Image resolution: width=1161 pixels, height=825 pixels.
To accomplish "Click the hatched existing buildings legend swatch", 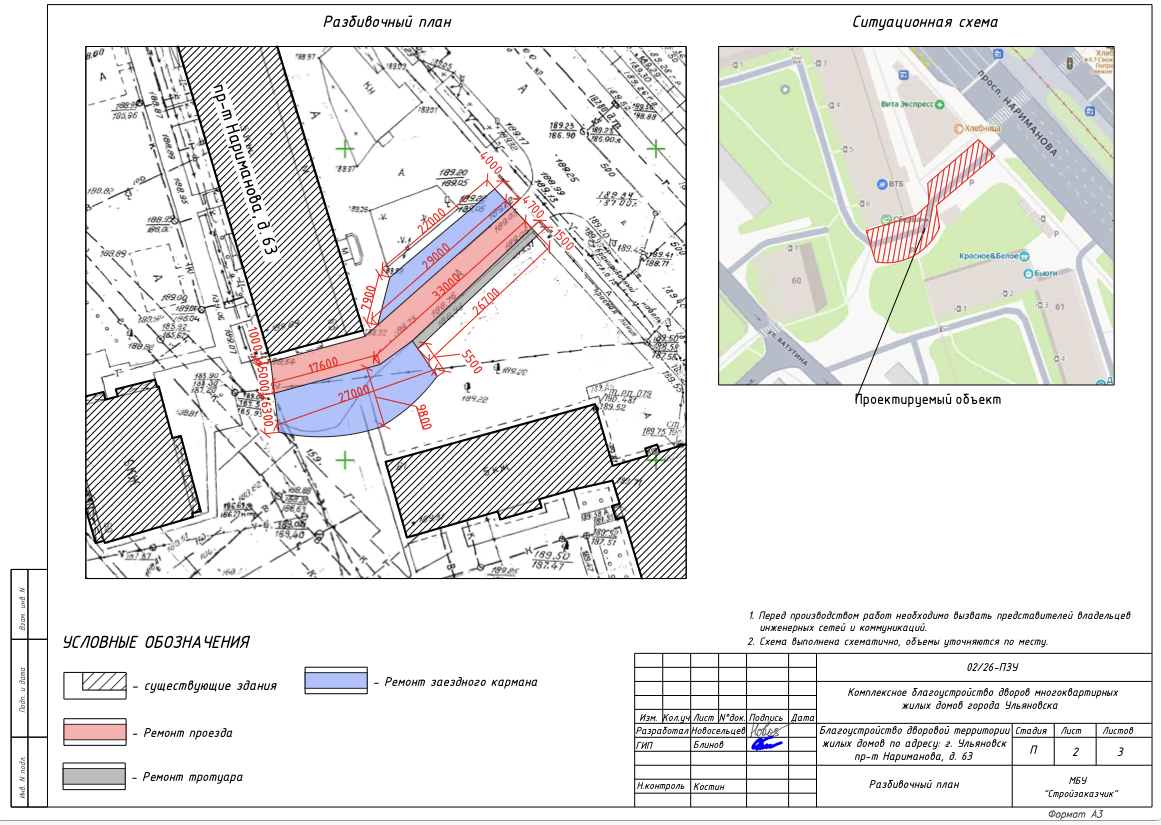I will point(95,685).
